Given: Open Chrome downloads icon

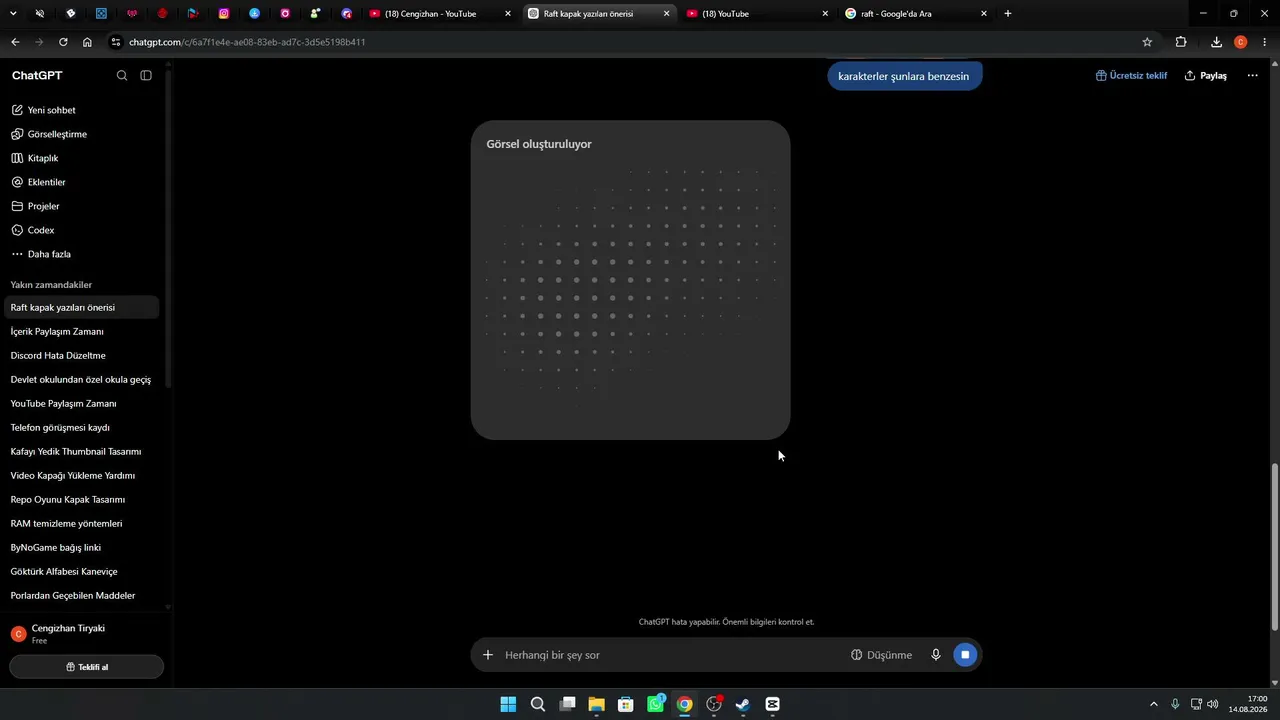Looking at the screenshot, I should (x=1216, y=42).
